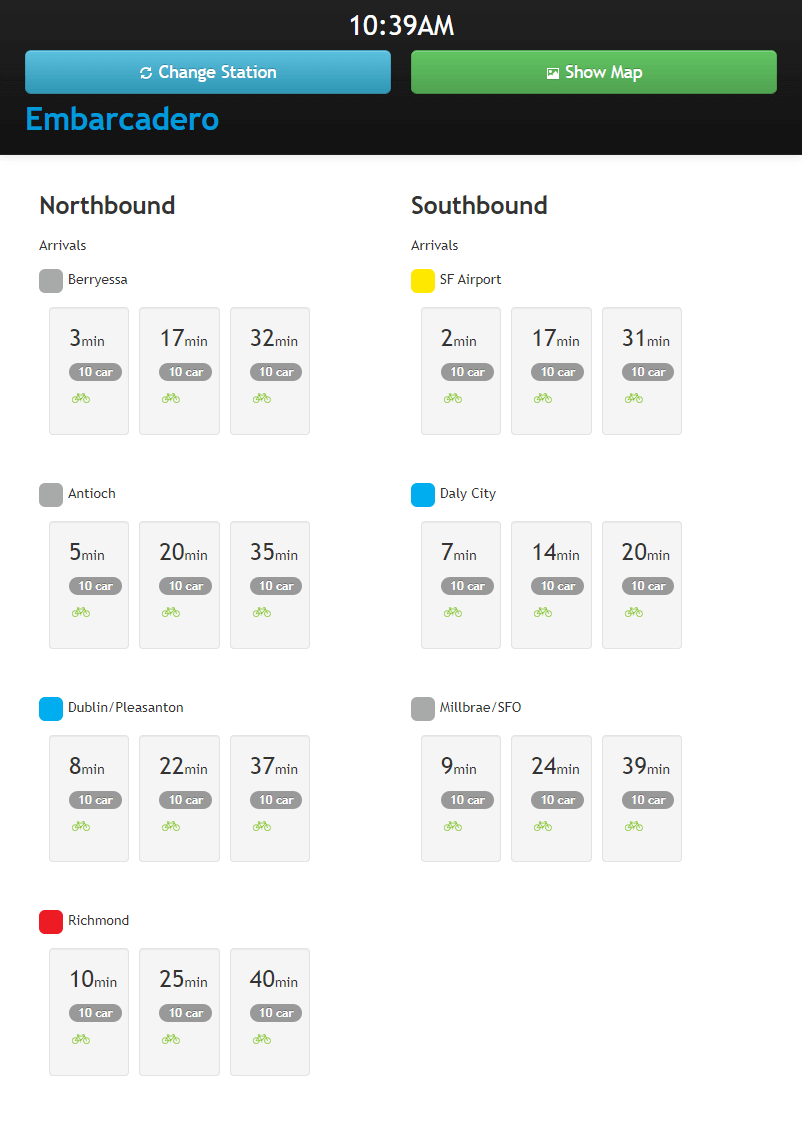Image resolution: width=802 pixels, height=1125 pixels.
Task: Click the Southbound heading
Action: (479, 206)
